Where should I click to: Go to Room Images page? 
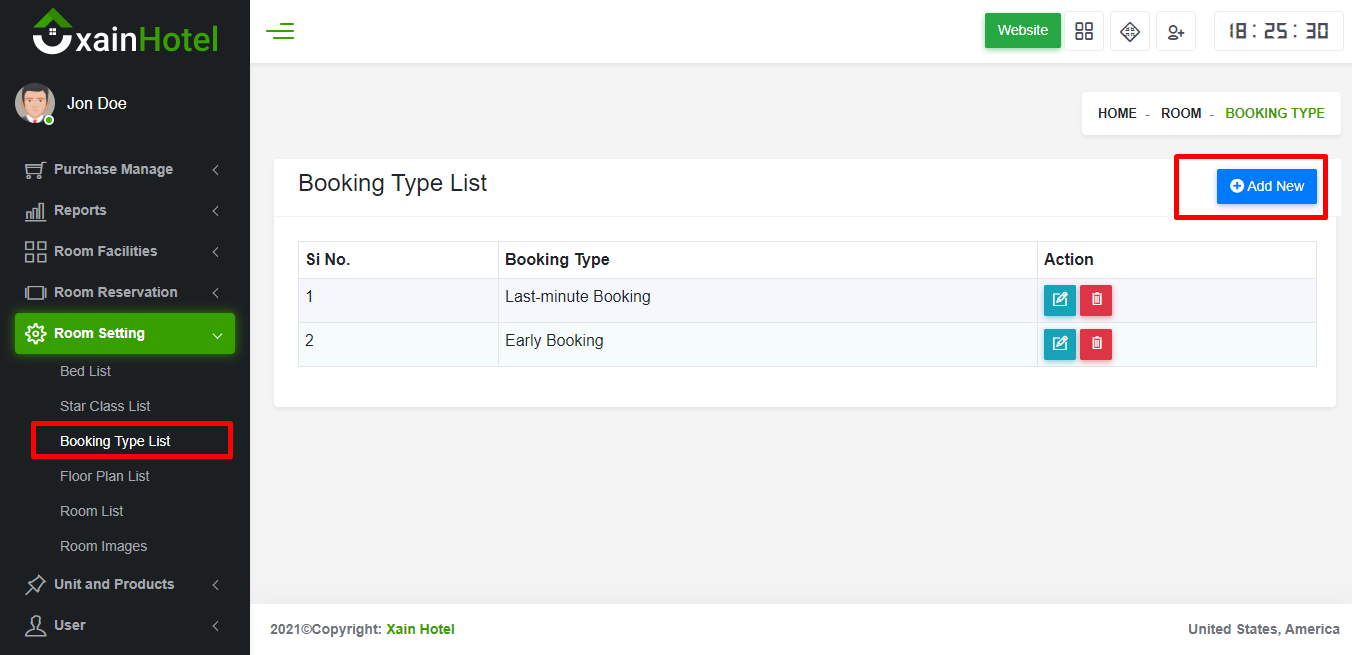coord(103,547)
